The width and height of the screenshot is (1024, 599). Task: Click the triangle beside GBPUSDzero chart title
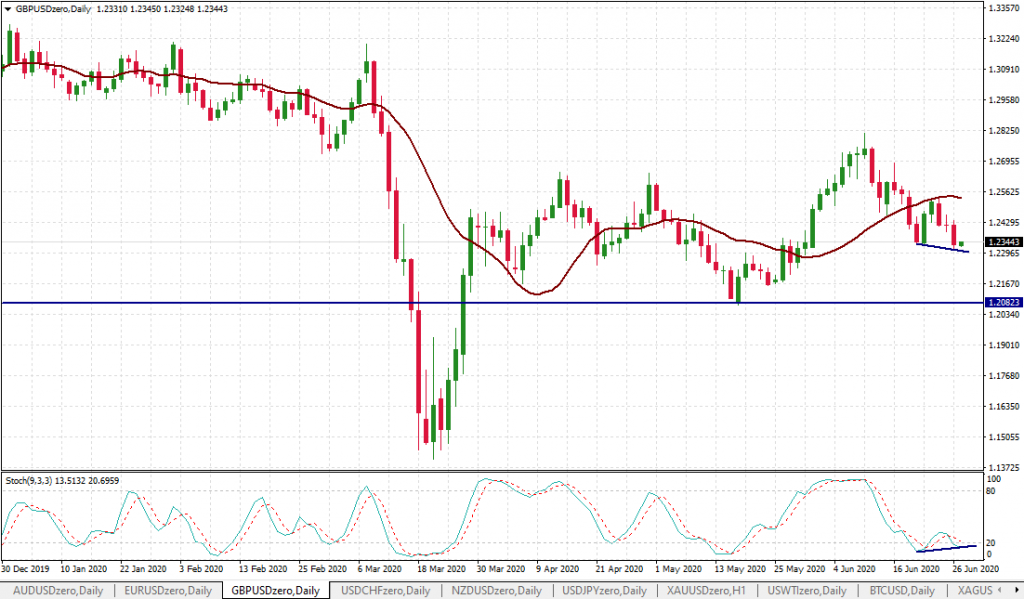point(8,9)
